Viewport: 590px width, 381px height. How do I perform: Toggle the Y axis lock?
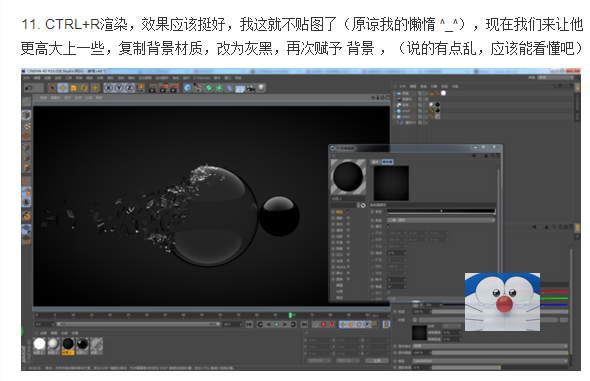[119, 88]
